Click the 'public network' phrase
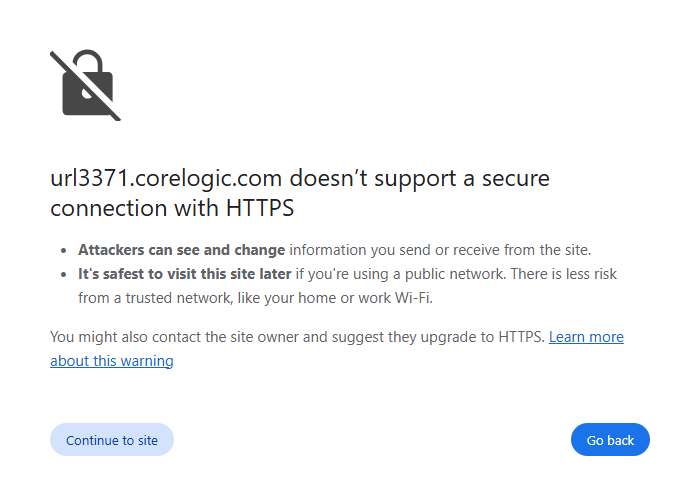This screenshot has width=694, height=482. pyautogui.click(x=455, y=274)
